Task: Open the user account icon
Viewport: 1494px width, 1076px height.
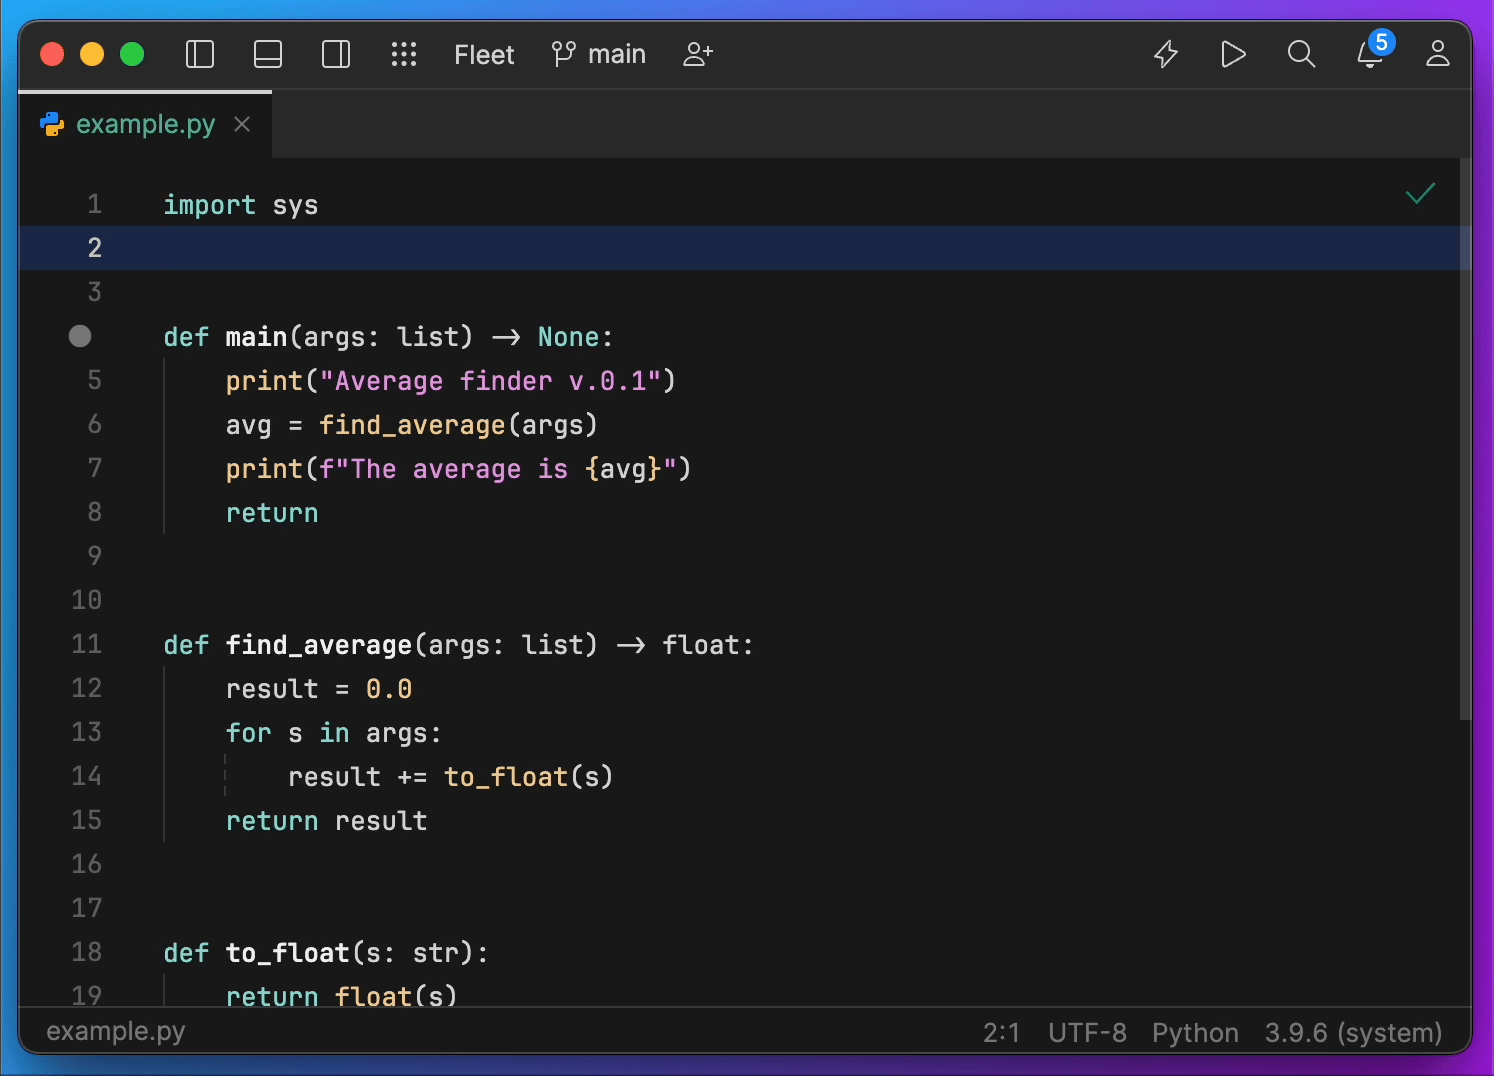Action: point(1438,54)
